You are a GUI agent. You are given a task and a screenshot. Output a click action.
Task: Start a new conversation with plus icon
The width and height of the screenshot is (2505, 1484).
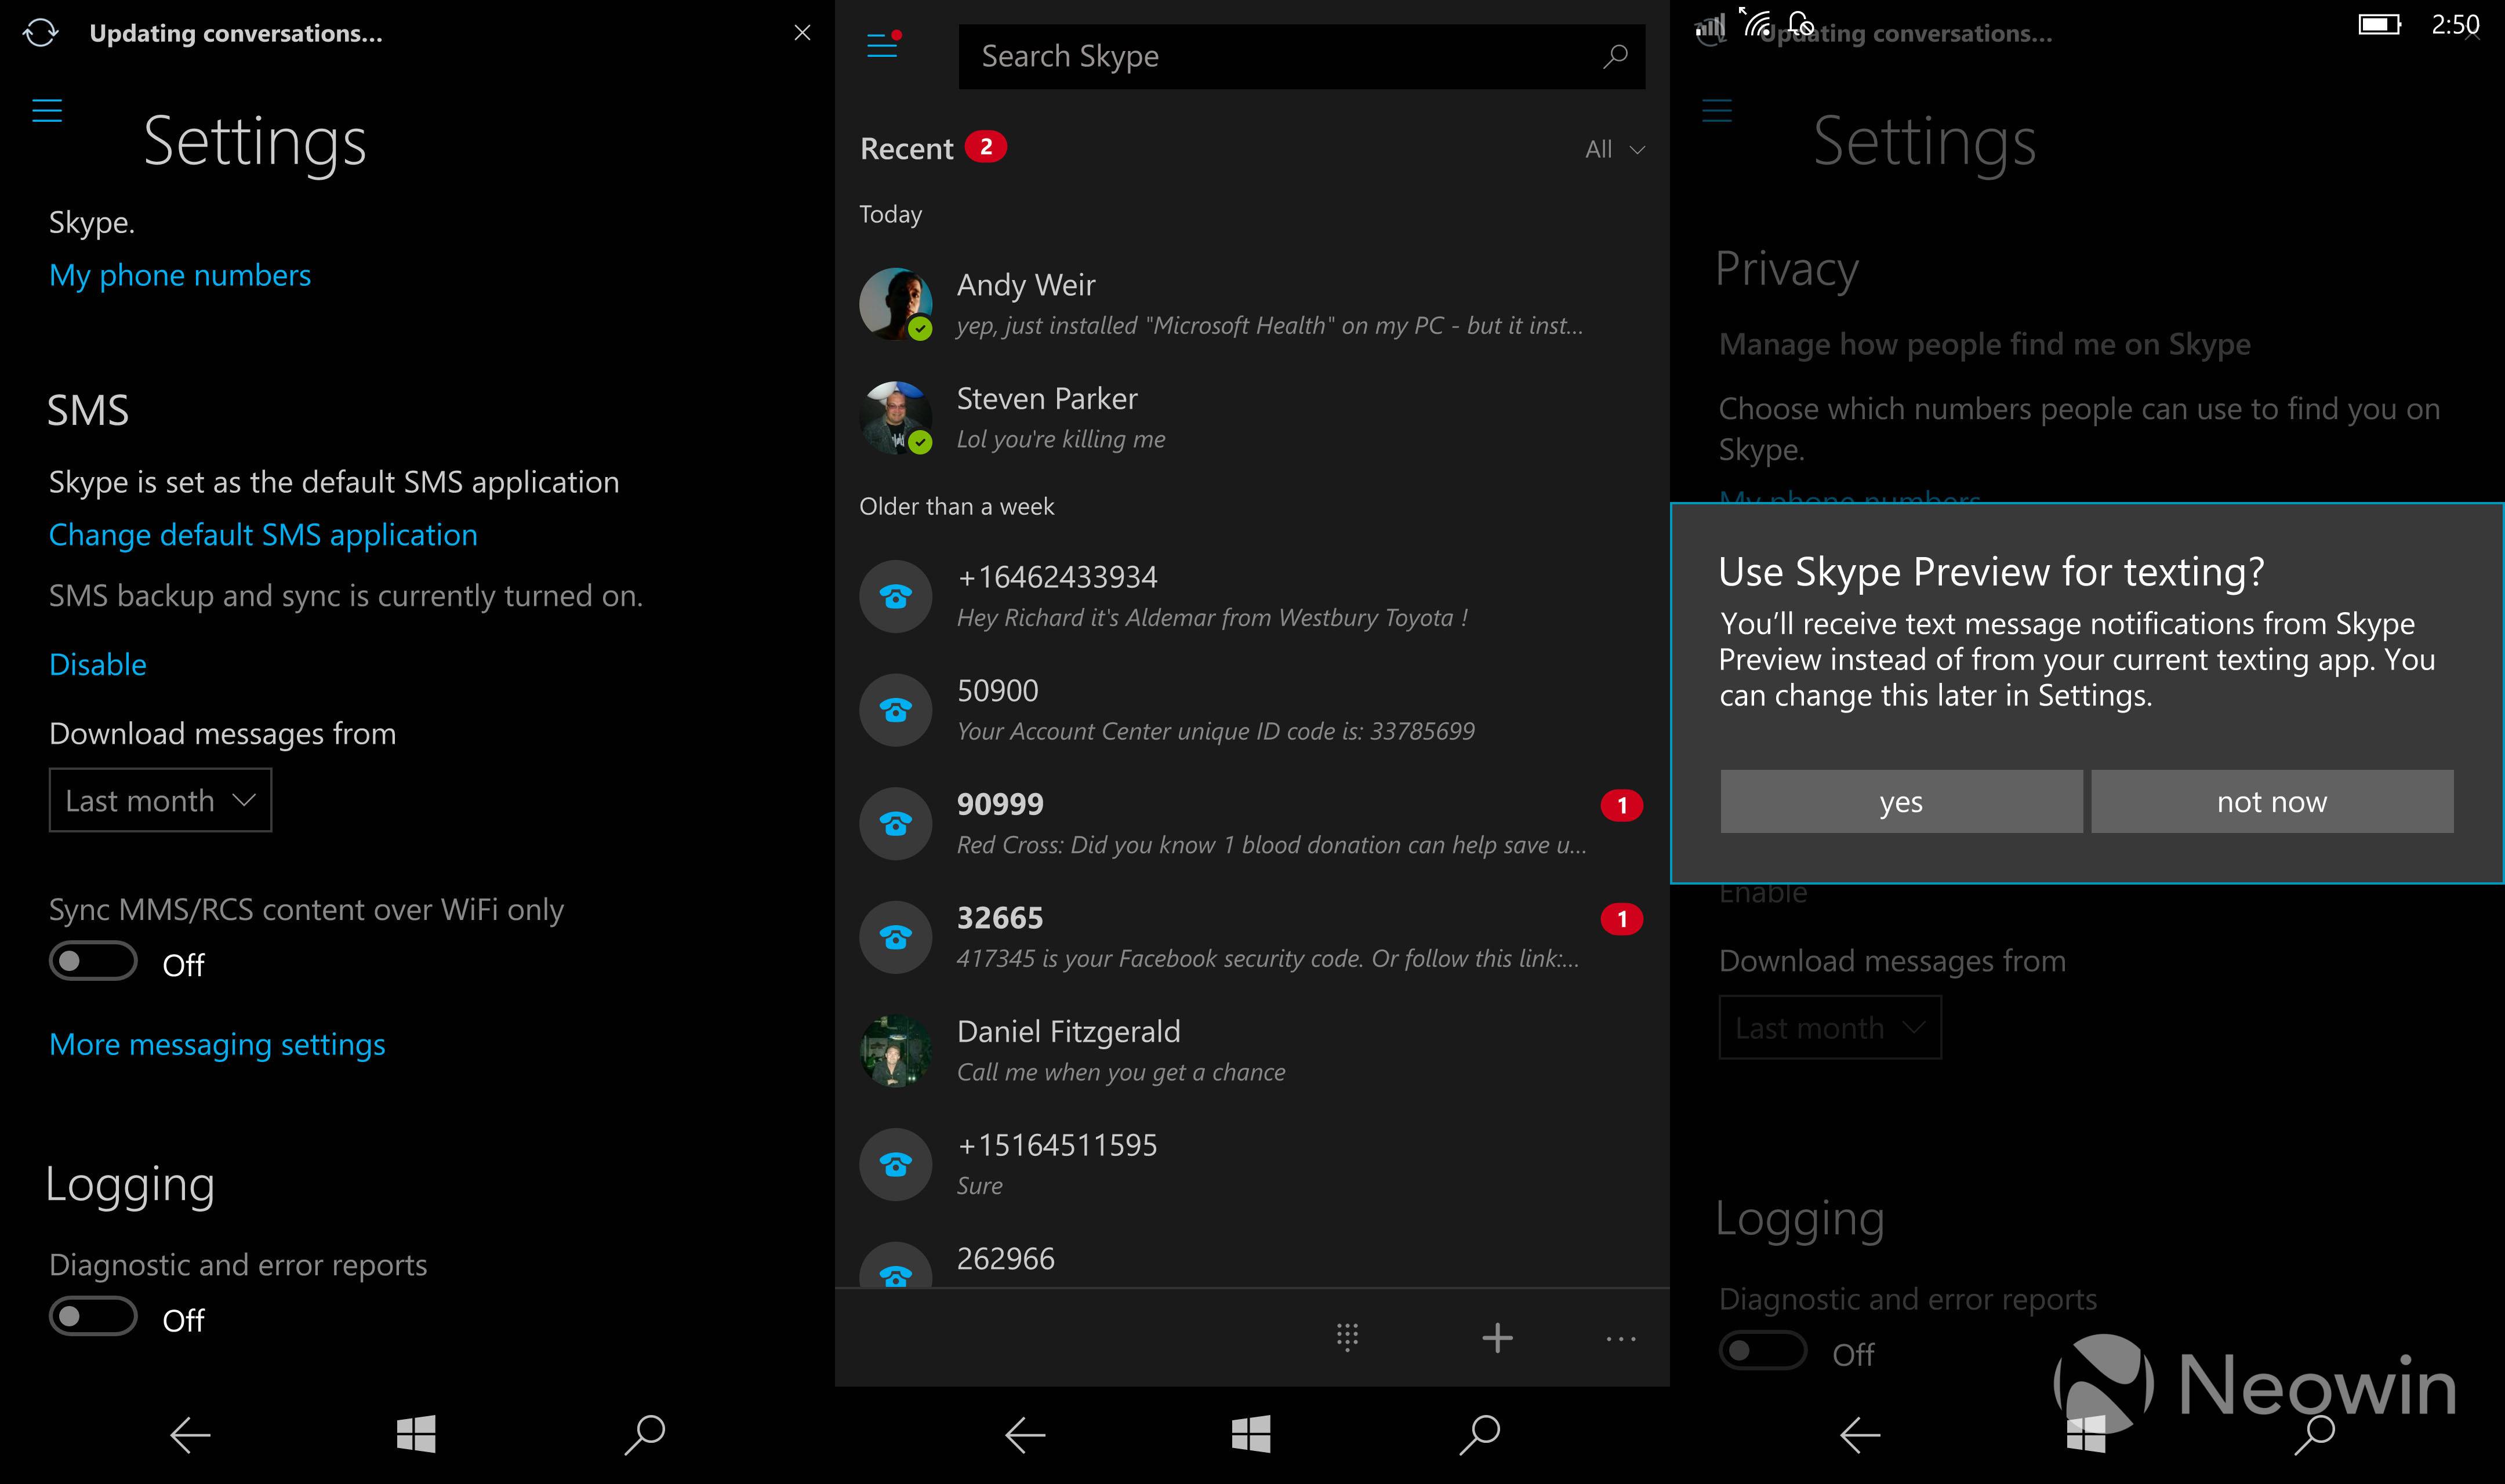click(x=1497, y=1338)
